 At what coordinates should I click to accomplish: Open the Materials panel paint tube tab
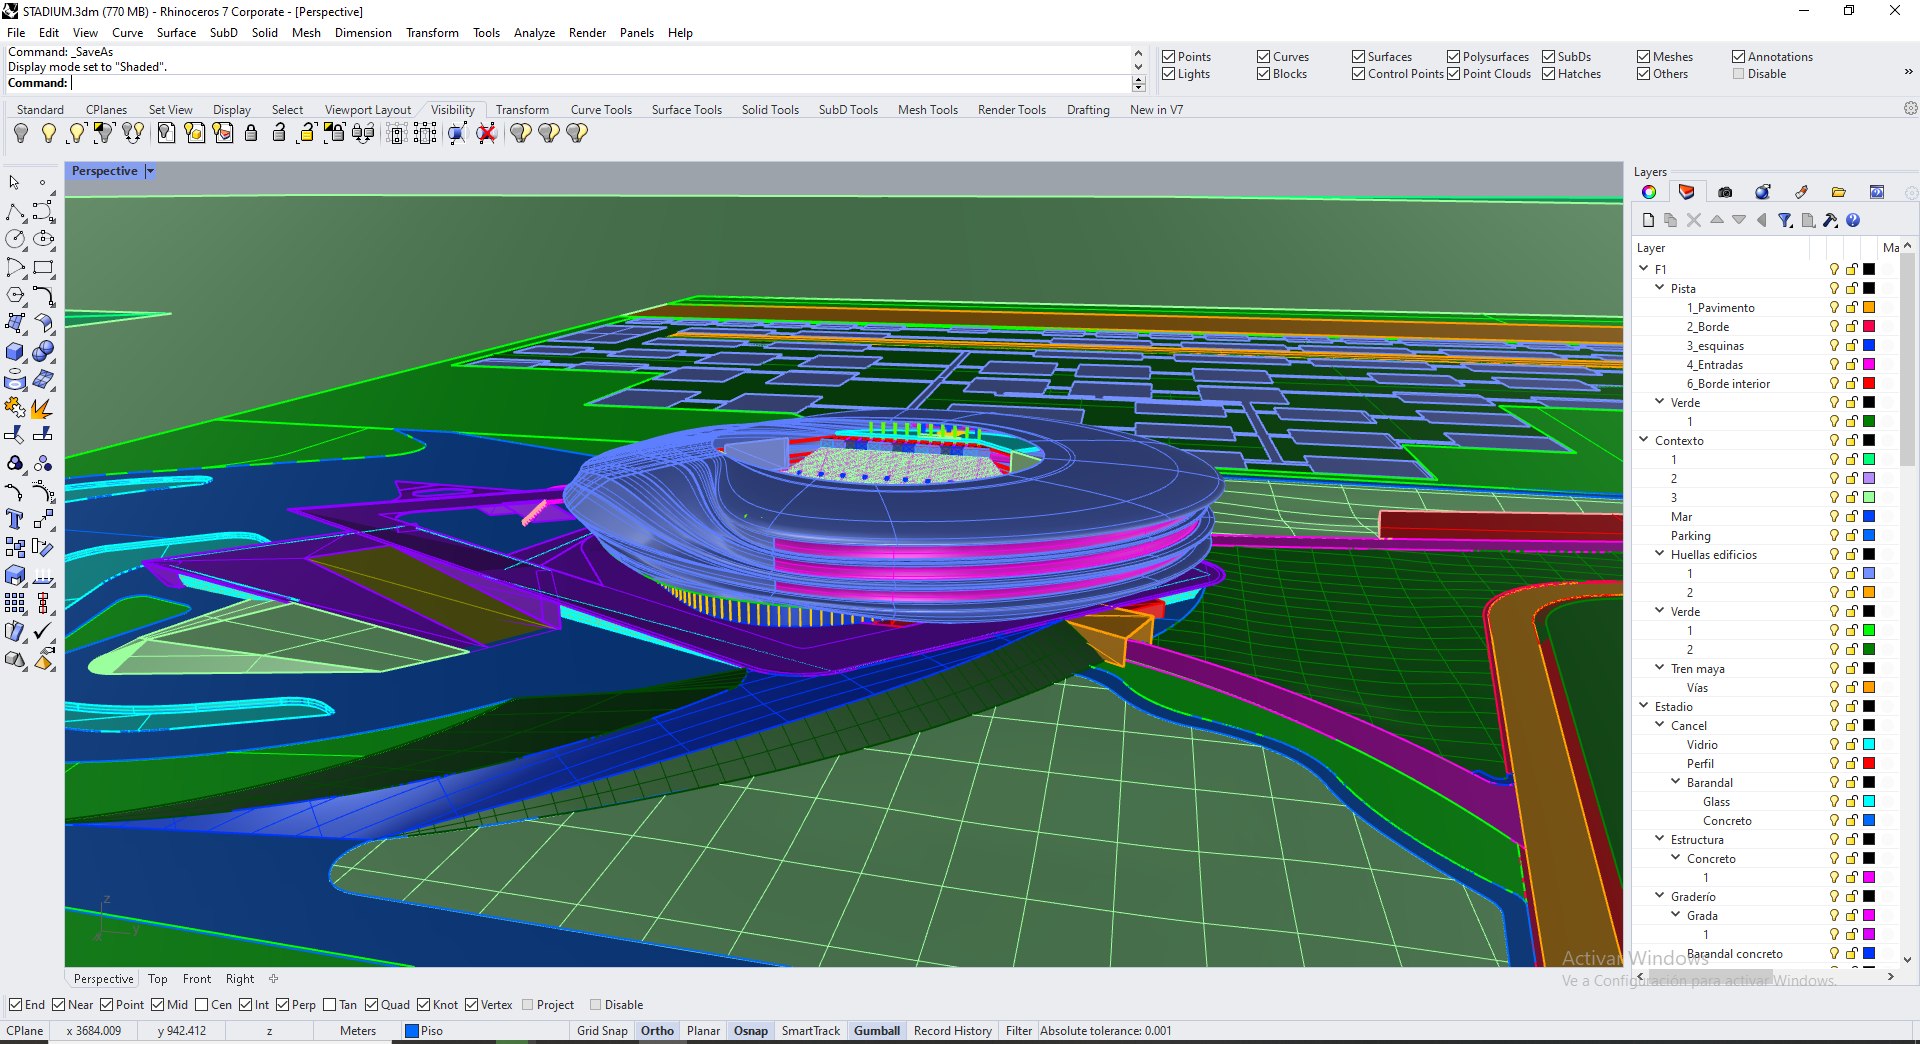coord(1801,192)
